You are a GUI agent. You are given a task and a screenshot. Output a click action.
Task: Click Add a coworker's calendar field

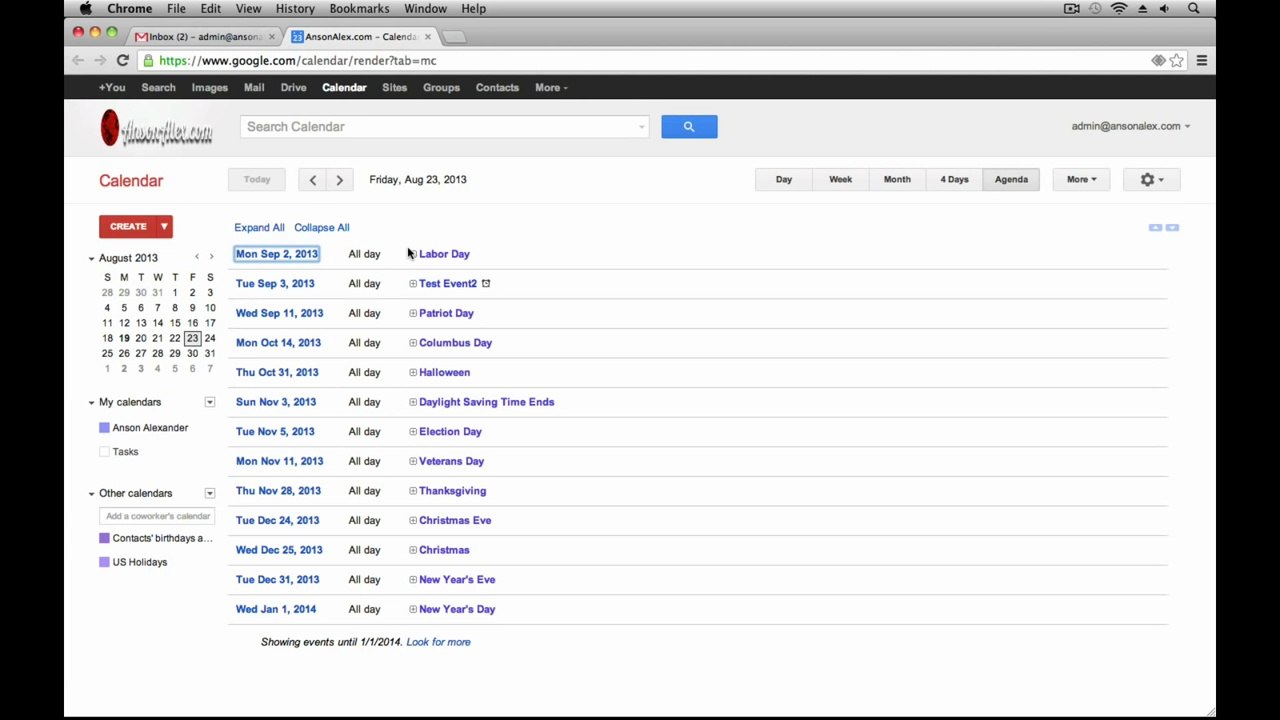click(x=157, y=516)
